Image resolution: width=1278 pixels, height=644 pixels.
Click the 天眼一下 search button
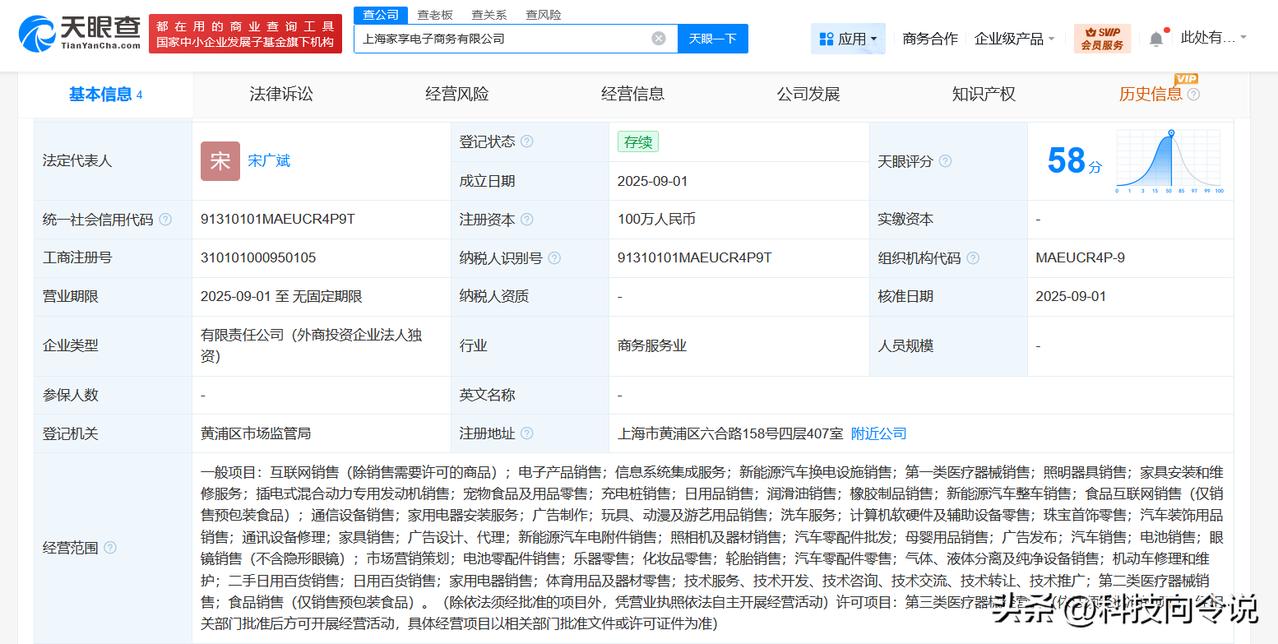713,39
